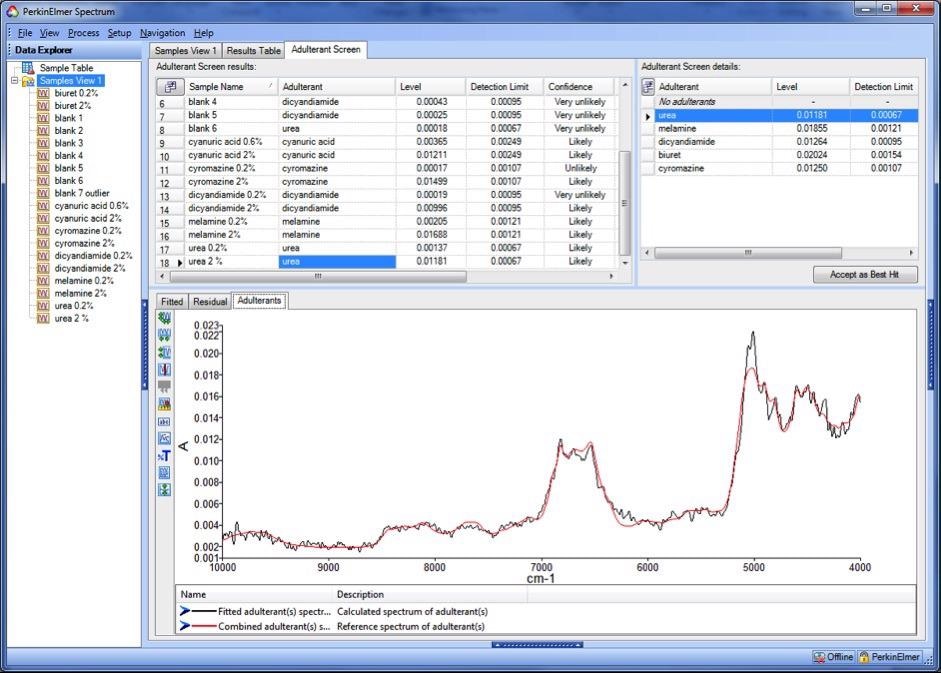The height and width of the screenshot is (673, 941).
Task: Select the blank 1 tree item
Action: pos(68,118)
